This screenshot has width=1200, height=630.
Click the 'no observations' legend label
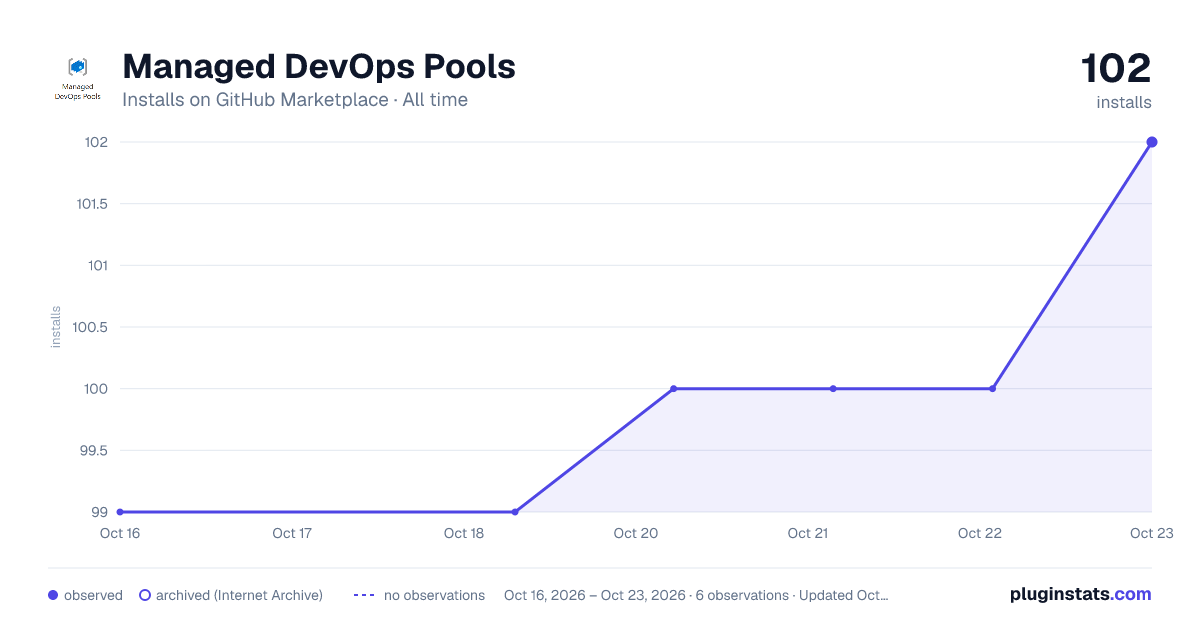tap(434, 595)
